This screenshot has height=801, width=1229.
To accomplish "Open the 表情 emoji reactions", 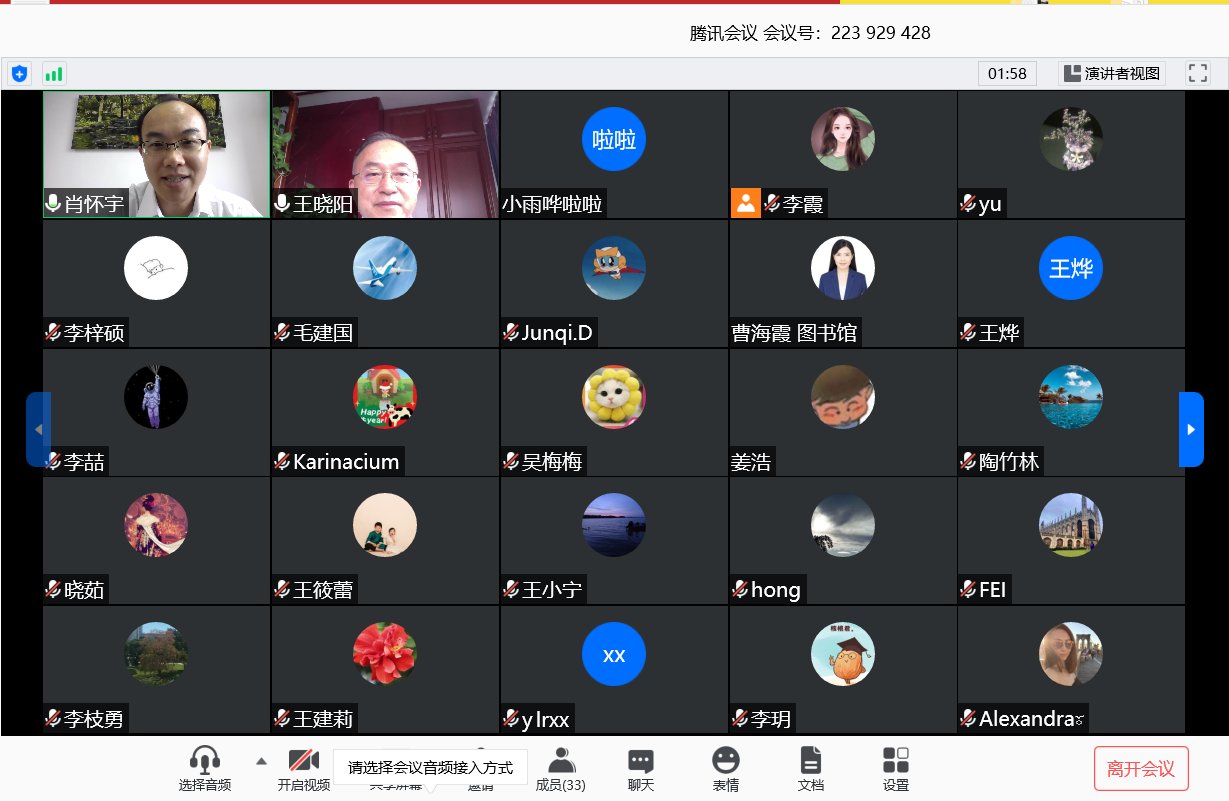I will (726, 769).
